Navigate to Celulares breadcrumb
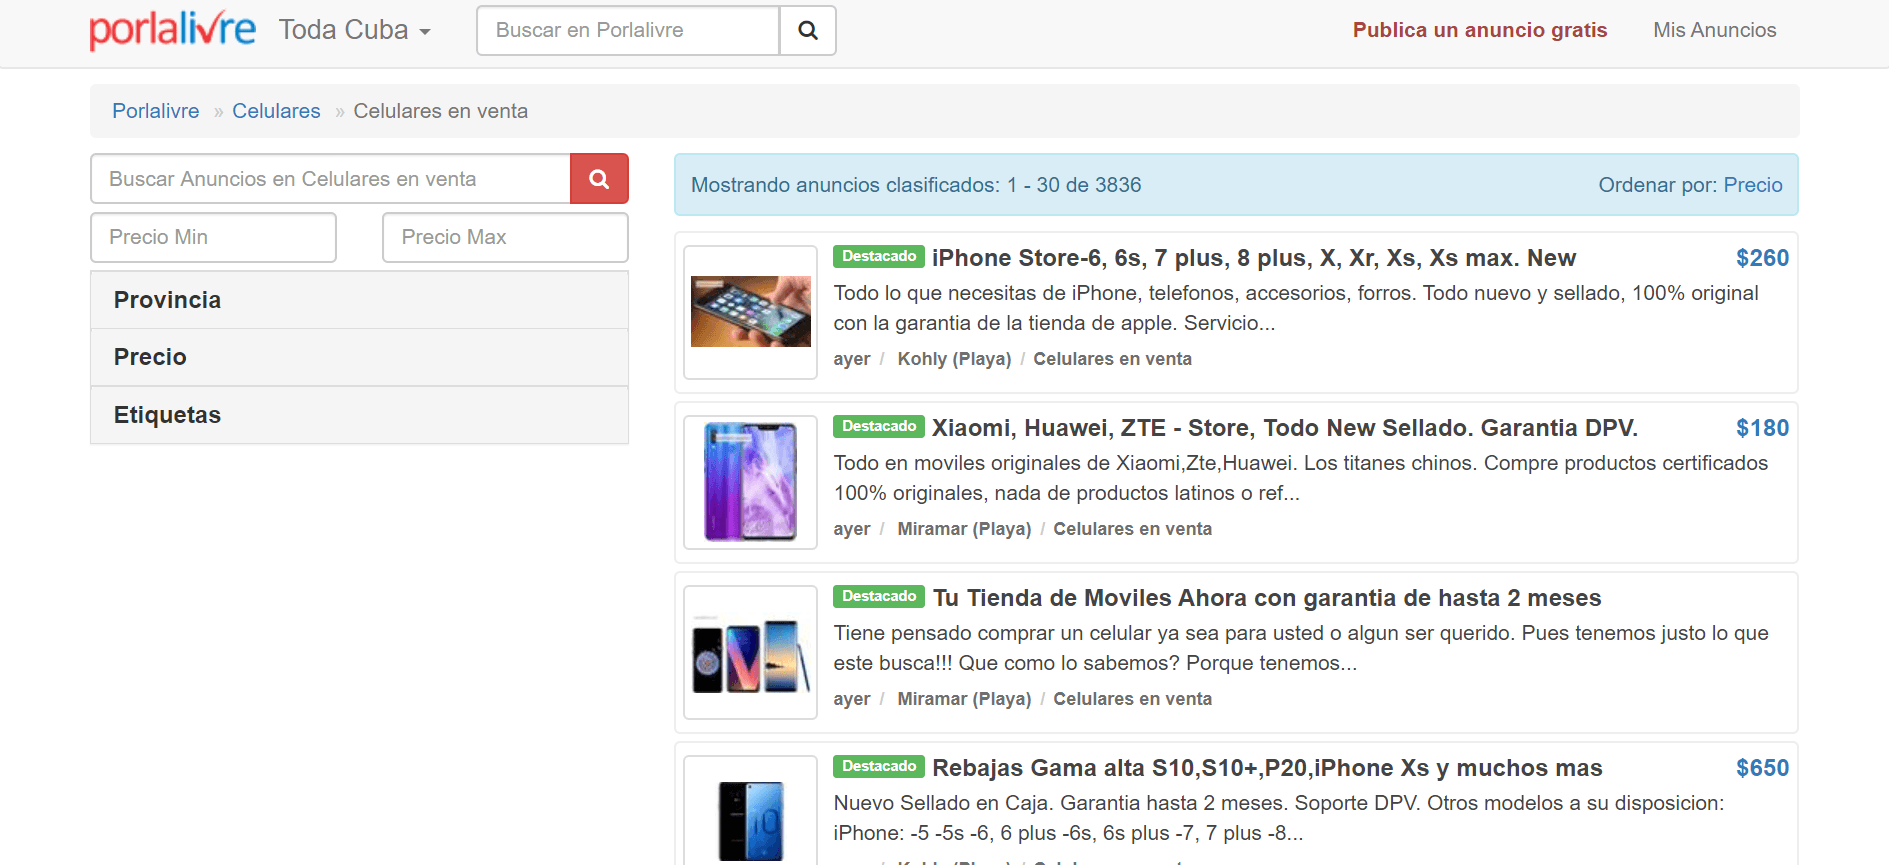Viewport: 1889px width, 865px height. [276, 111]
